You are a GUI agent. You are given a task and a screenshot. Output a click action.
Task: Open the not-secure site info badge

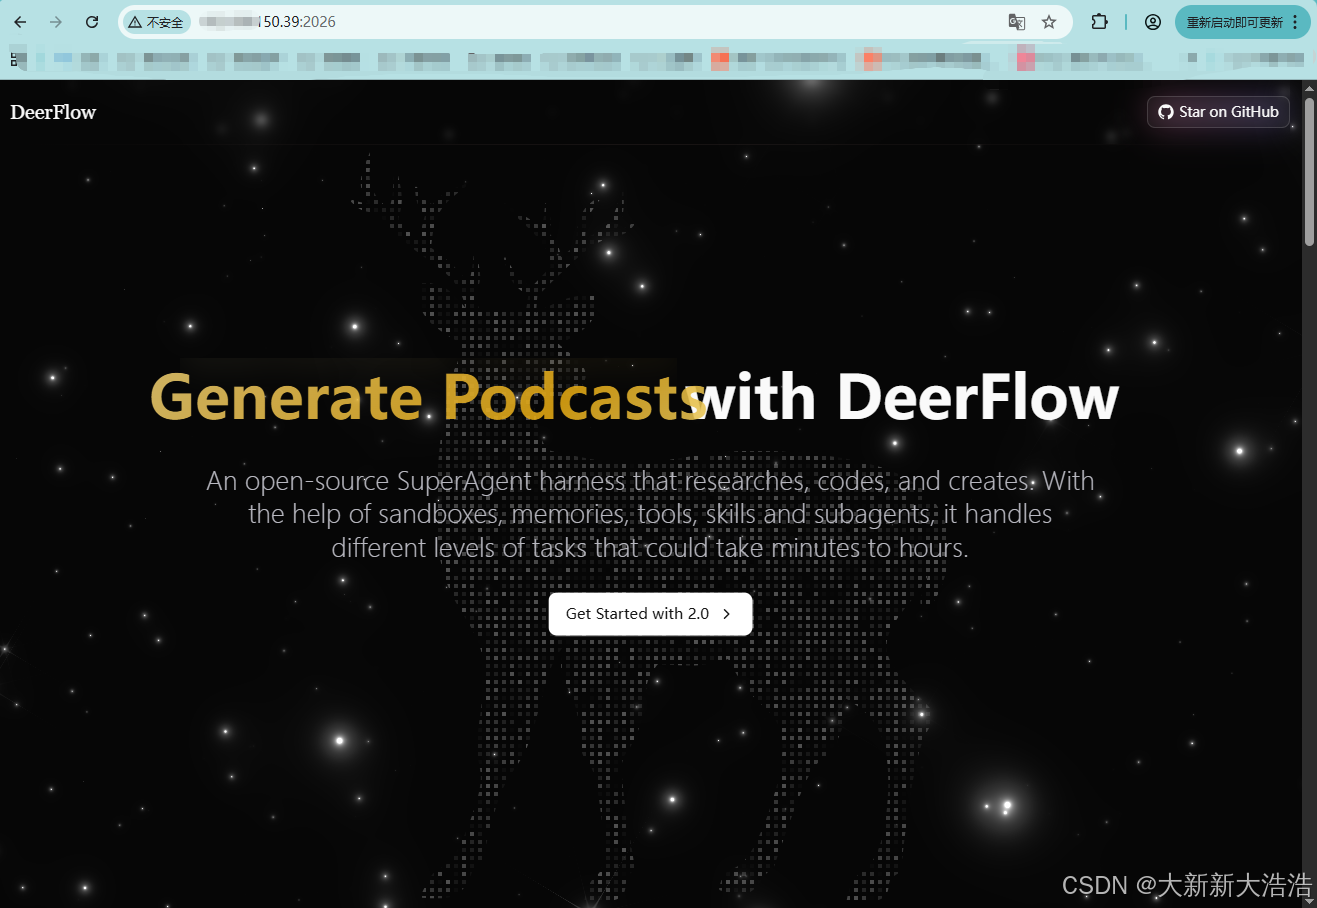coord(156,22)
